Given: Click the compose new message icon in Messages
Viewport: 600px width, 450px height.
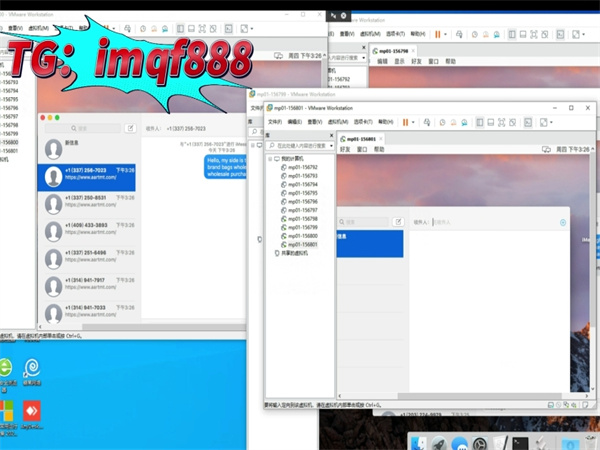Looking at the screenshot, I should pos(130,128).
